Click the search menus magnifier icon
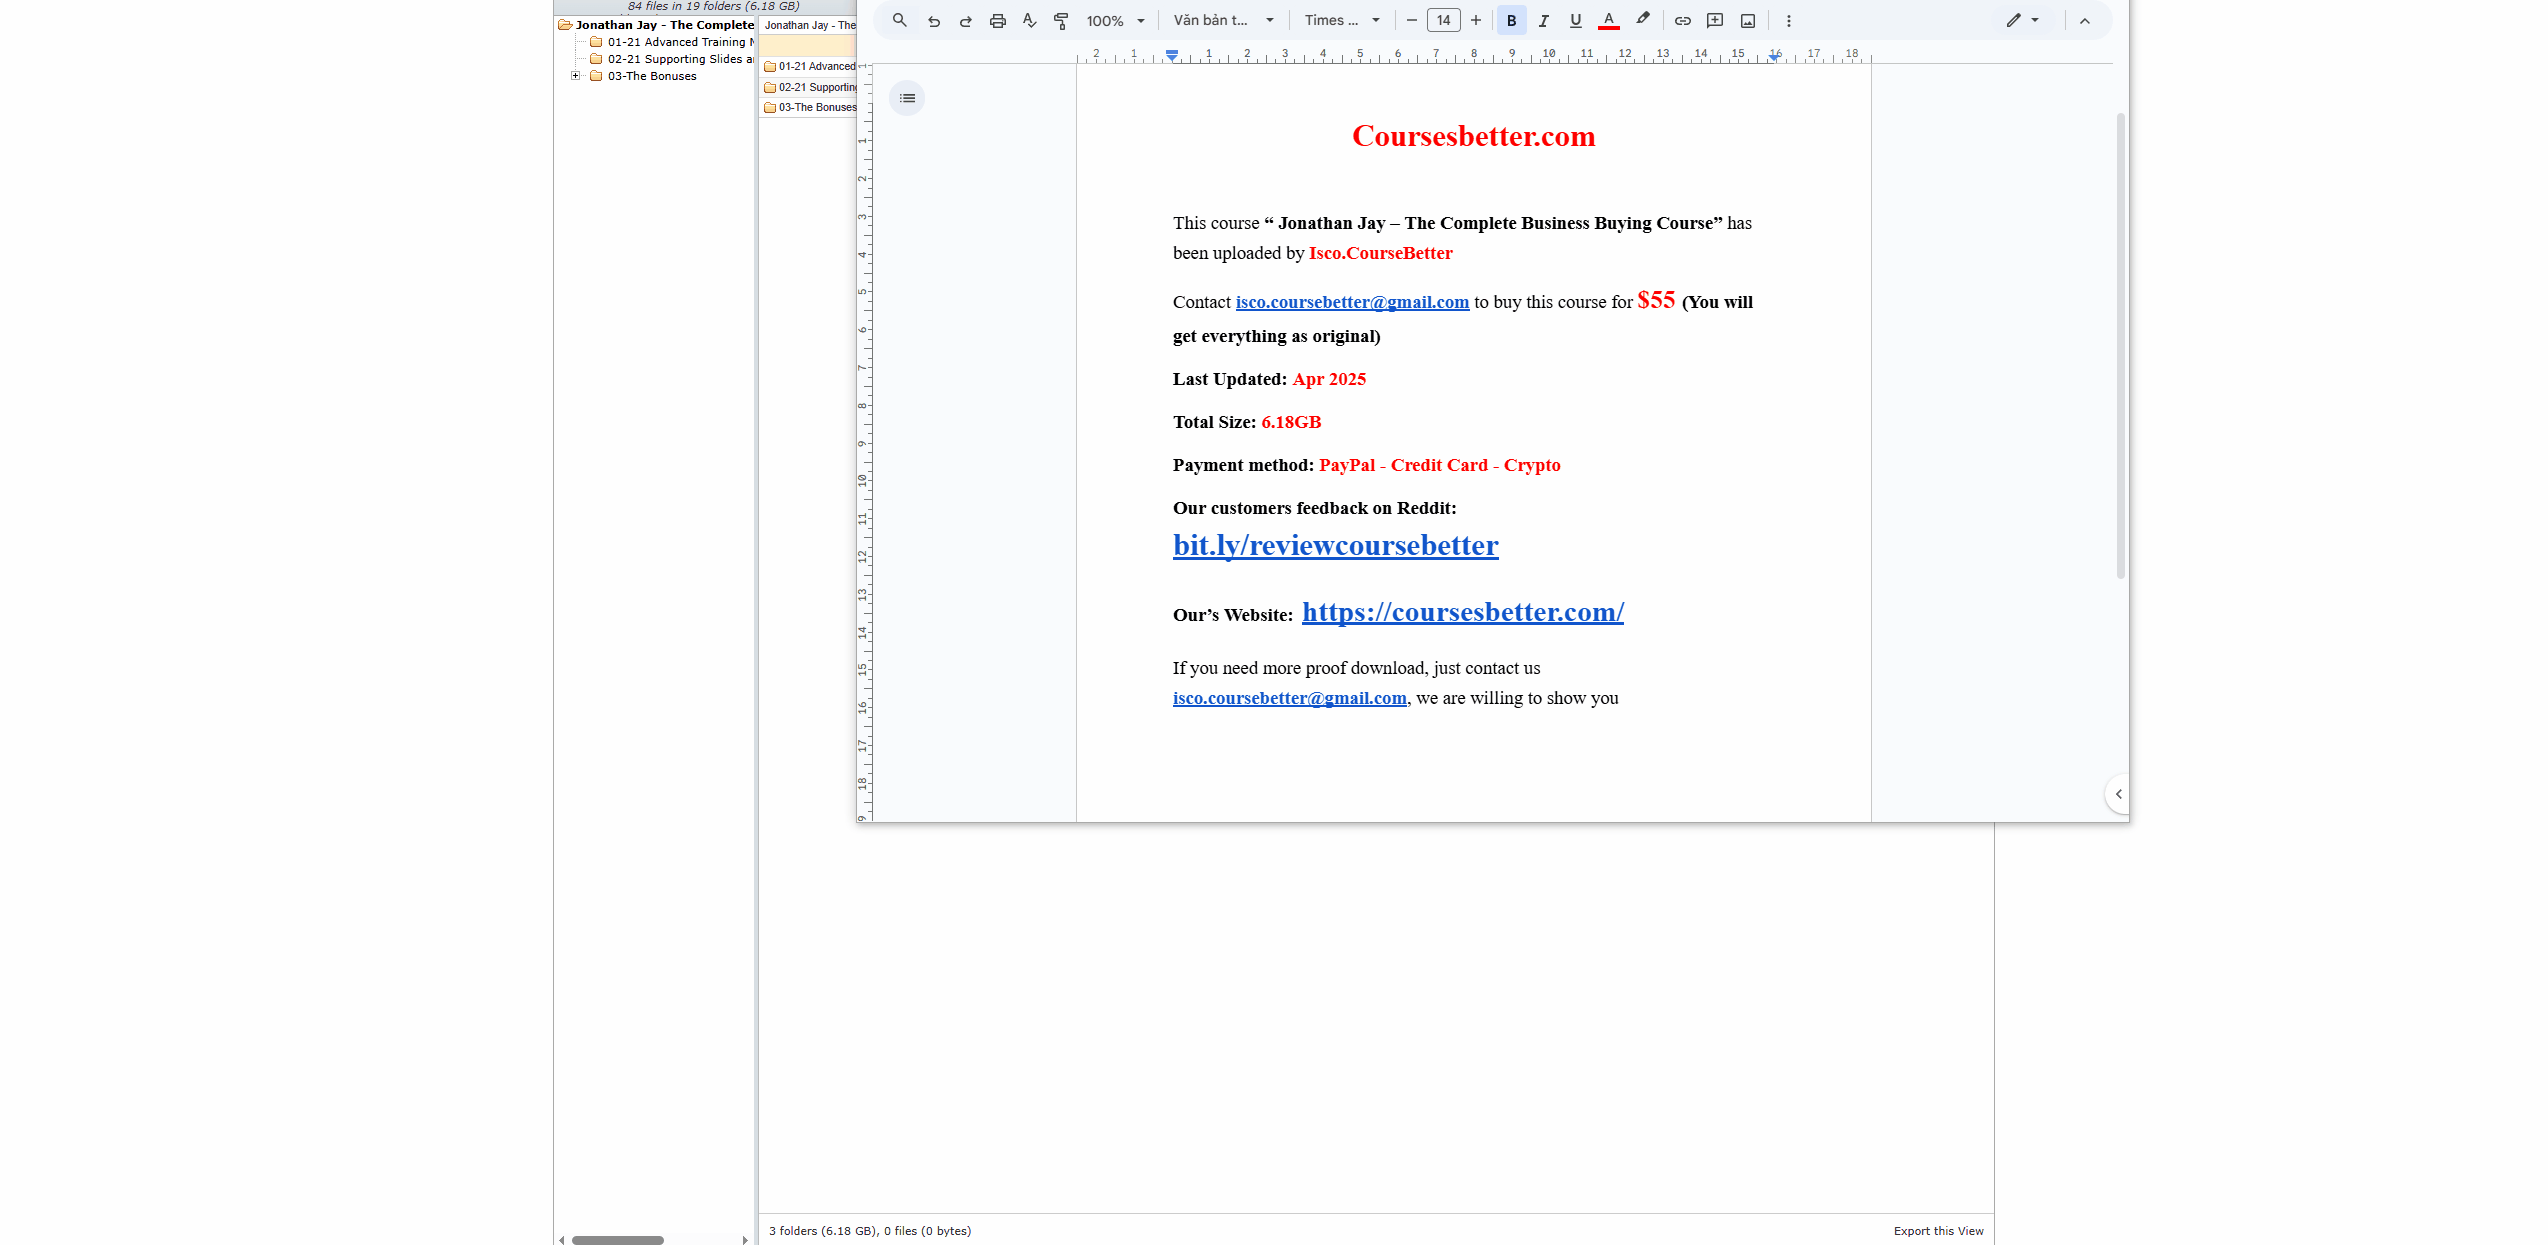Viewport: 2548px width, 1245px height. (899, 20)
